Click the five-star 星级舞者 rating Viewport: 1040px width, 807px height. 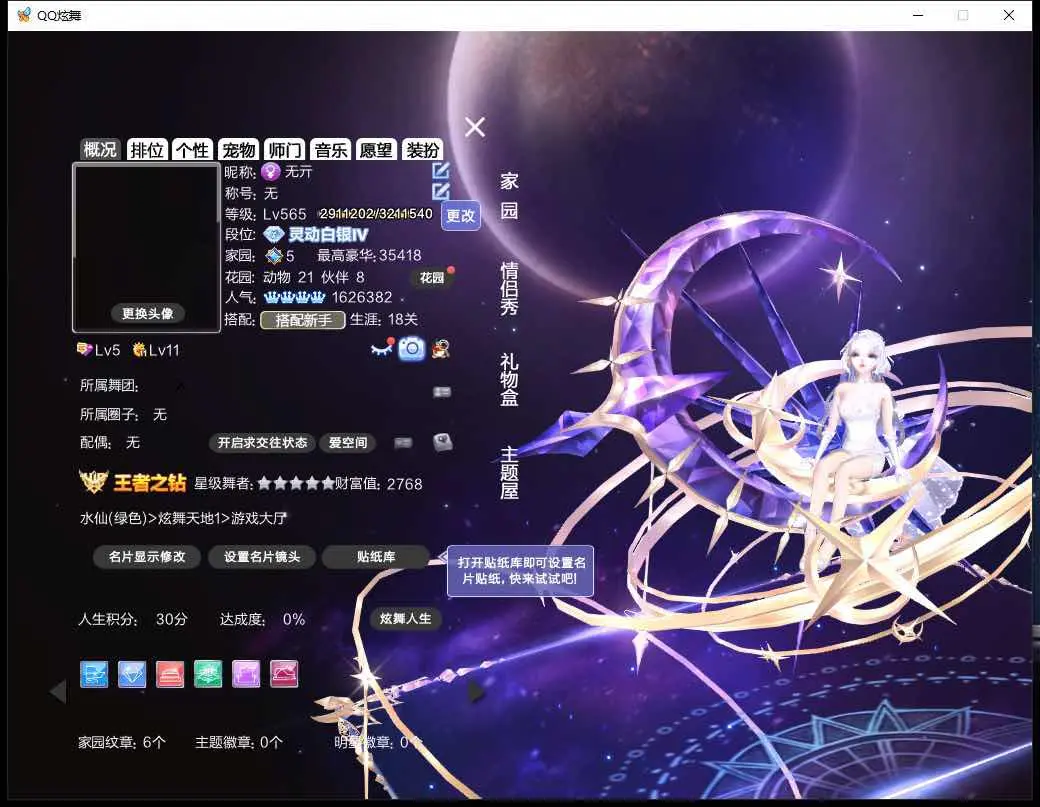(x=295, y=484)
